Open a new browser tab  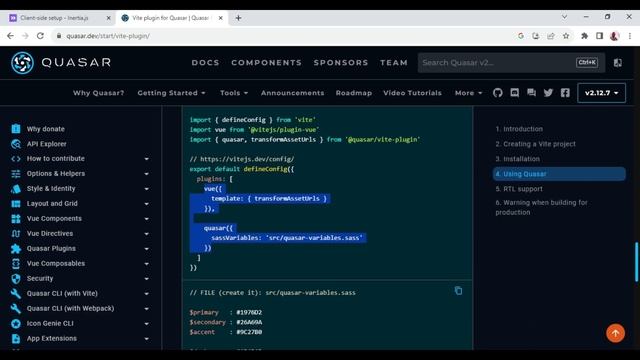(238, 18)
